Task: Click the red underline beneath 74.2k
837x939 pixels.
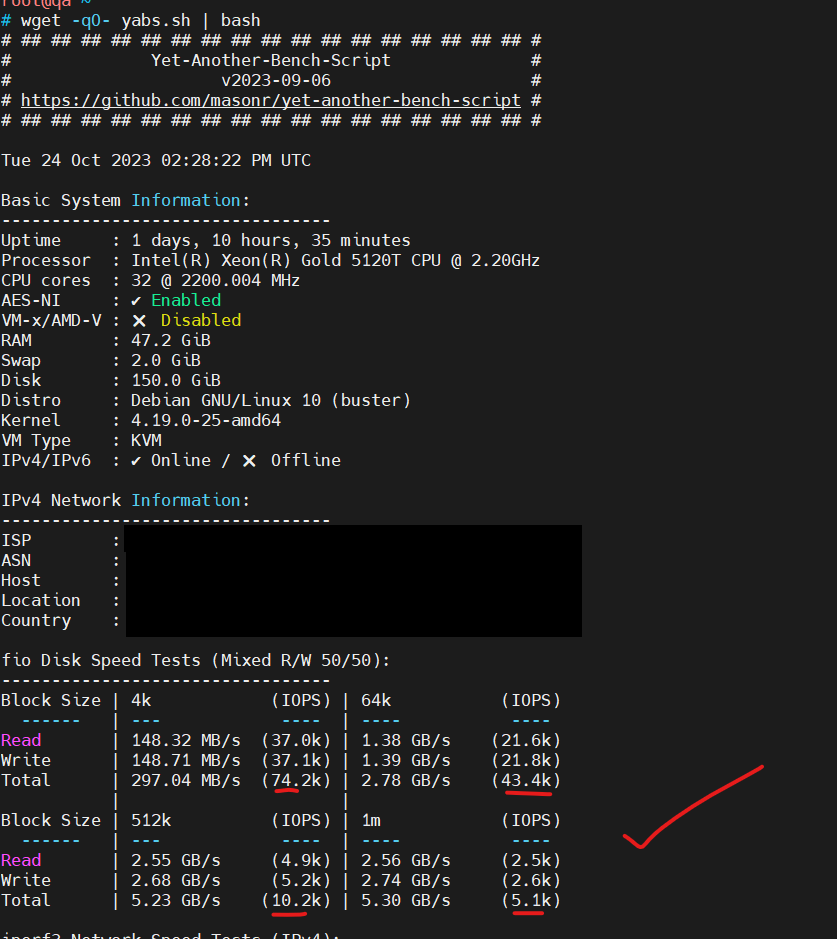Action: coord(286,791)
